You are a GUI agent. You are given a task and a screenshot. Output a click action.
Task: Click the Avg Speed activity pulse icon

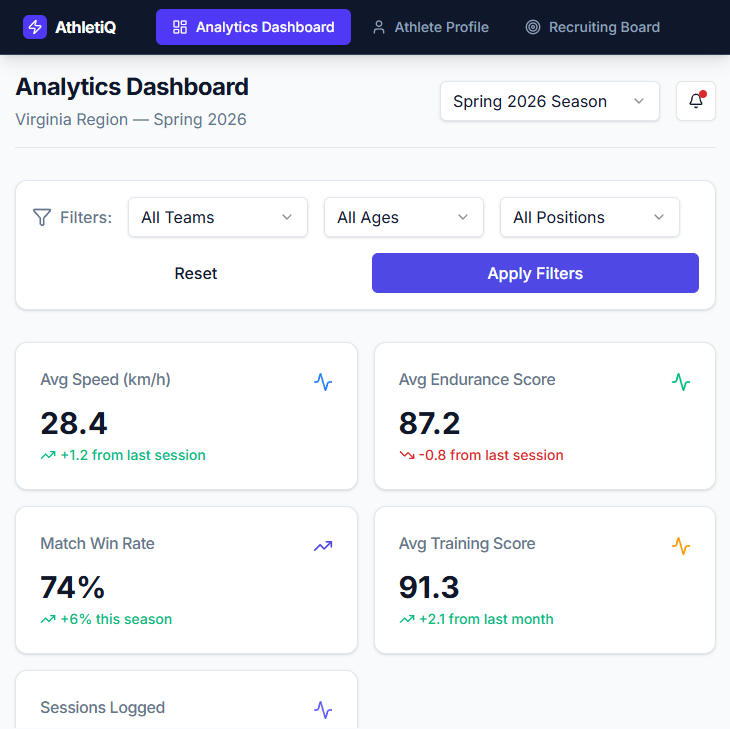coord(323,382)
